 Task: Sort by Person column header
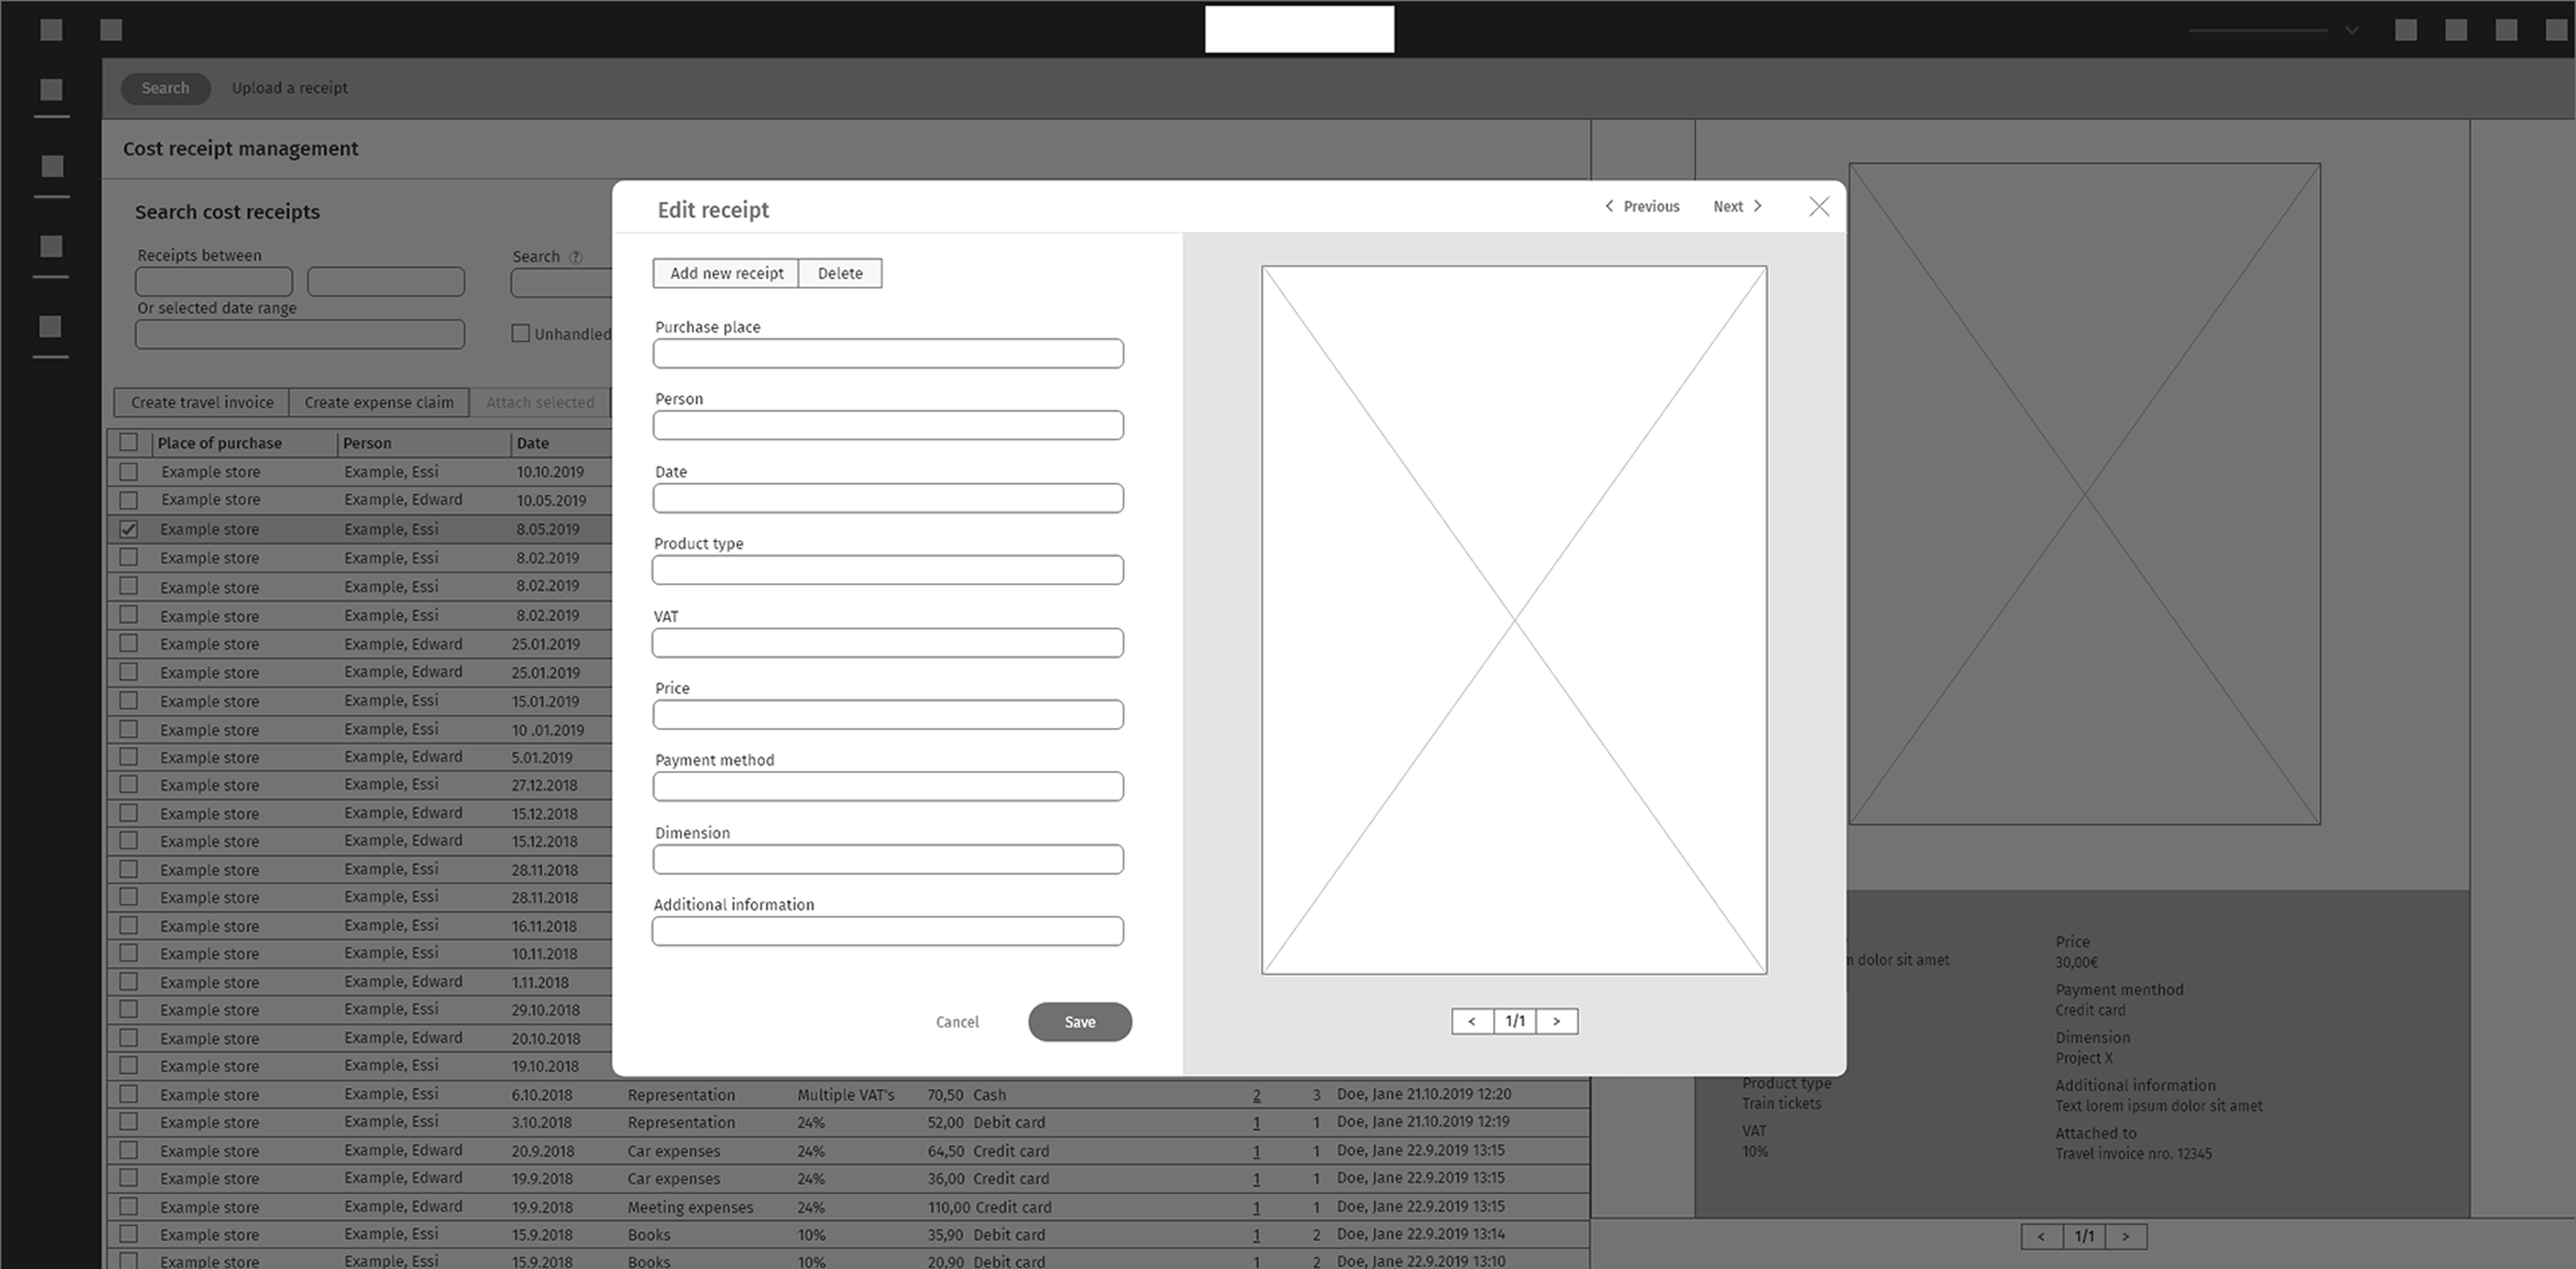tap(367, 443)
